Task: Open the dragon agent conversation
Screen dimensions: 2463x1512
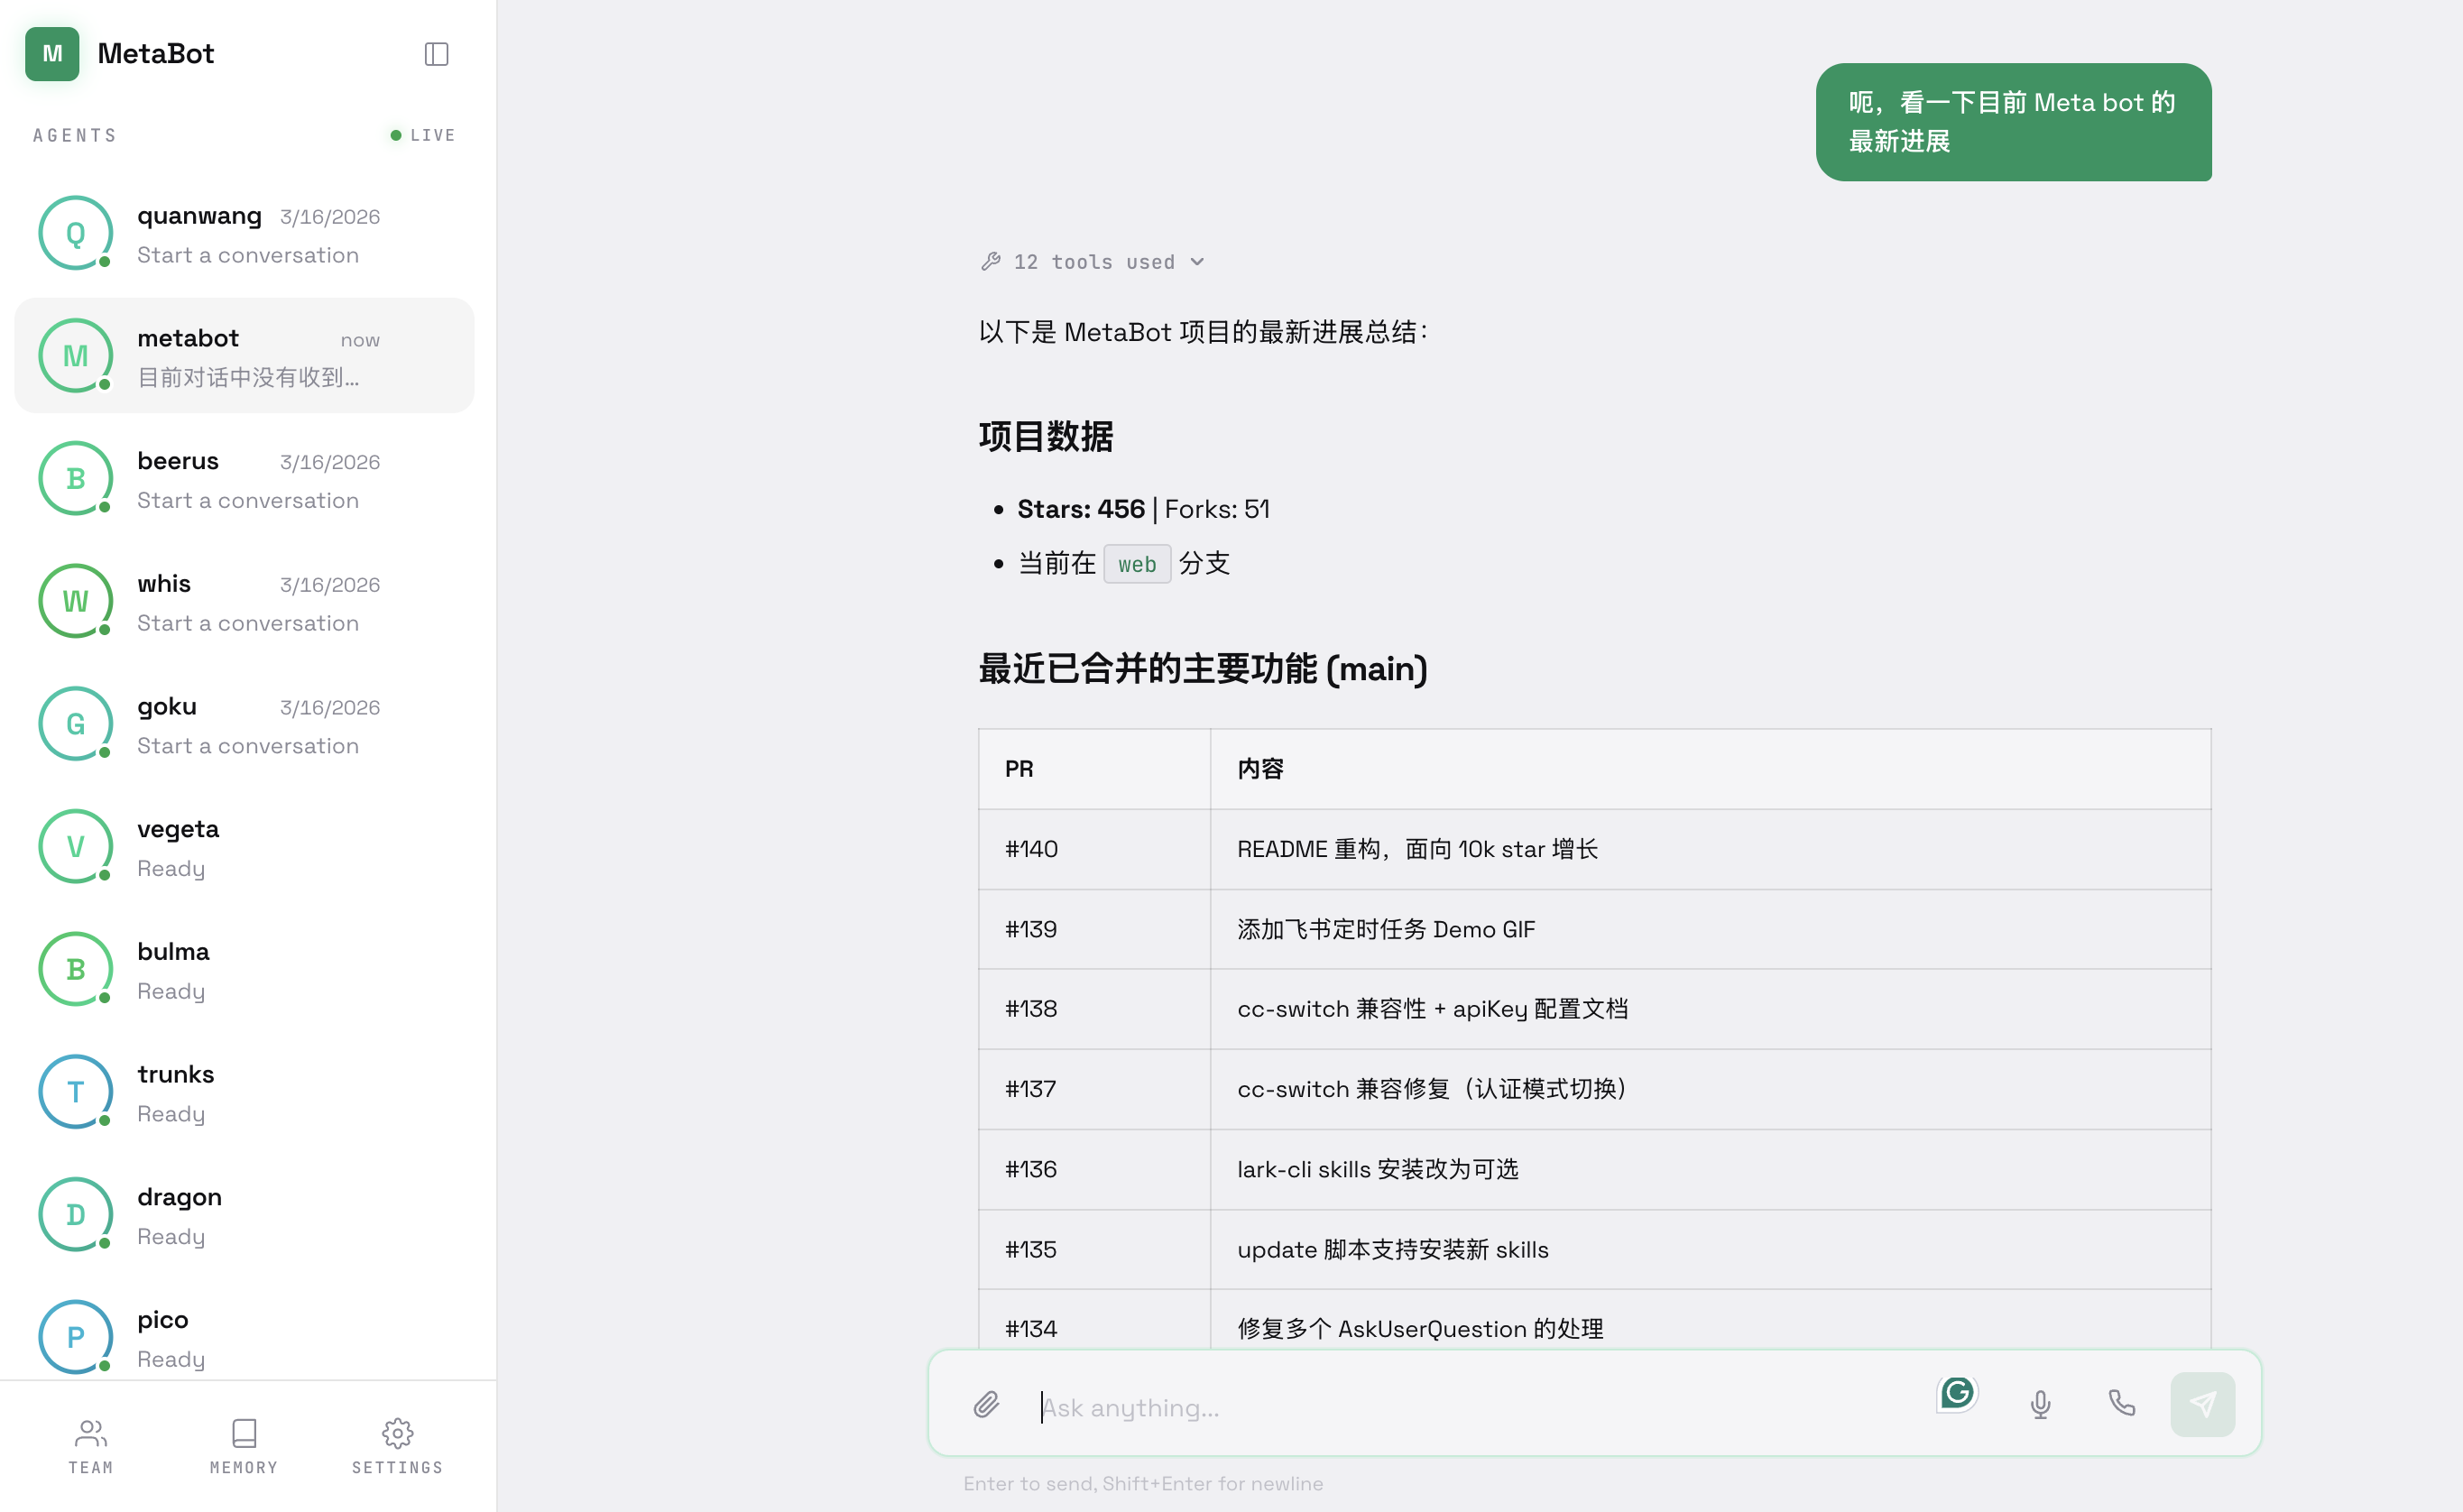Action: point(244,1214)
